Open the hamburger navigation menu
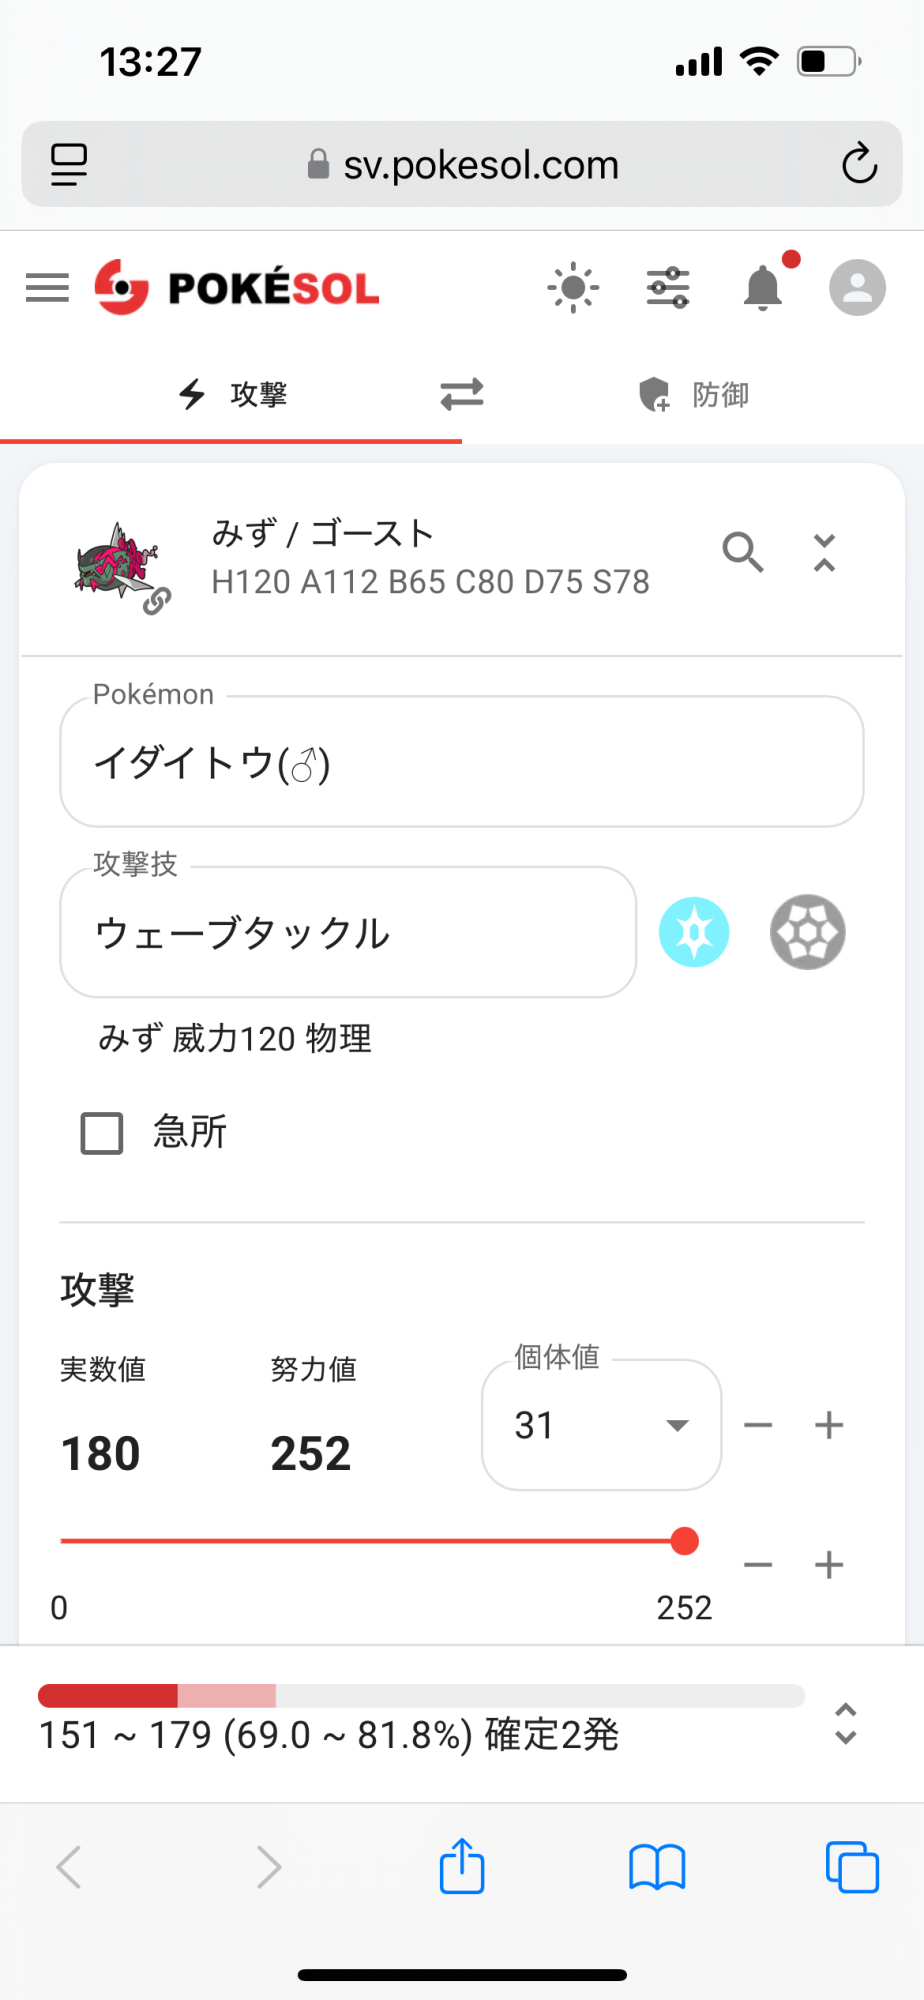This screenshot has width=924, height=2000. pyautogui.click(x=47, y=288)
